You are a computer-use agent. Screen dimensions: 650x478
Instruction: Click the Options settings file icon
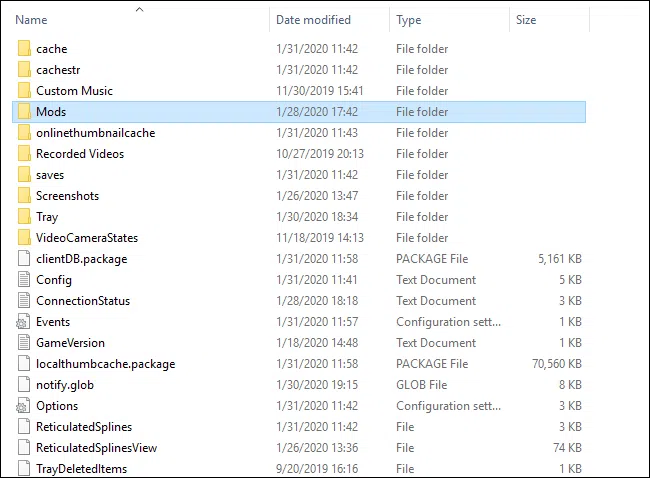click(x=24, y=406)
